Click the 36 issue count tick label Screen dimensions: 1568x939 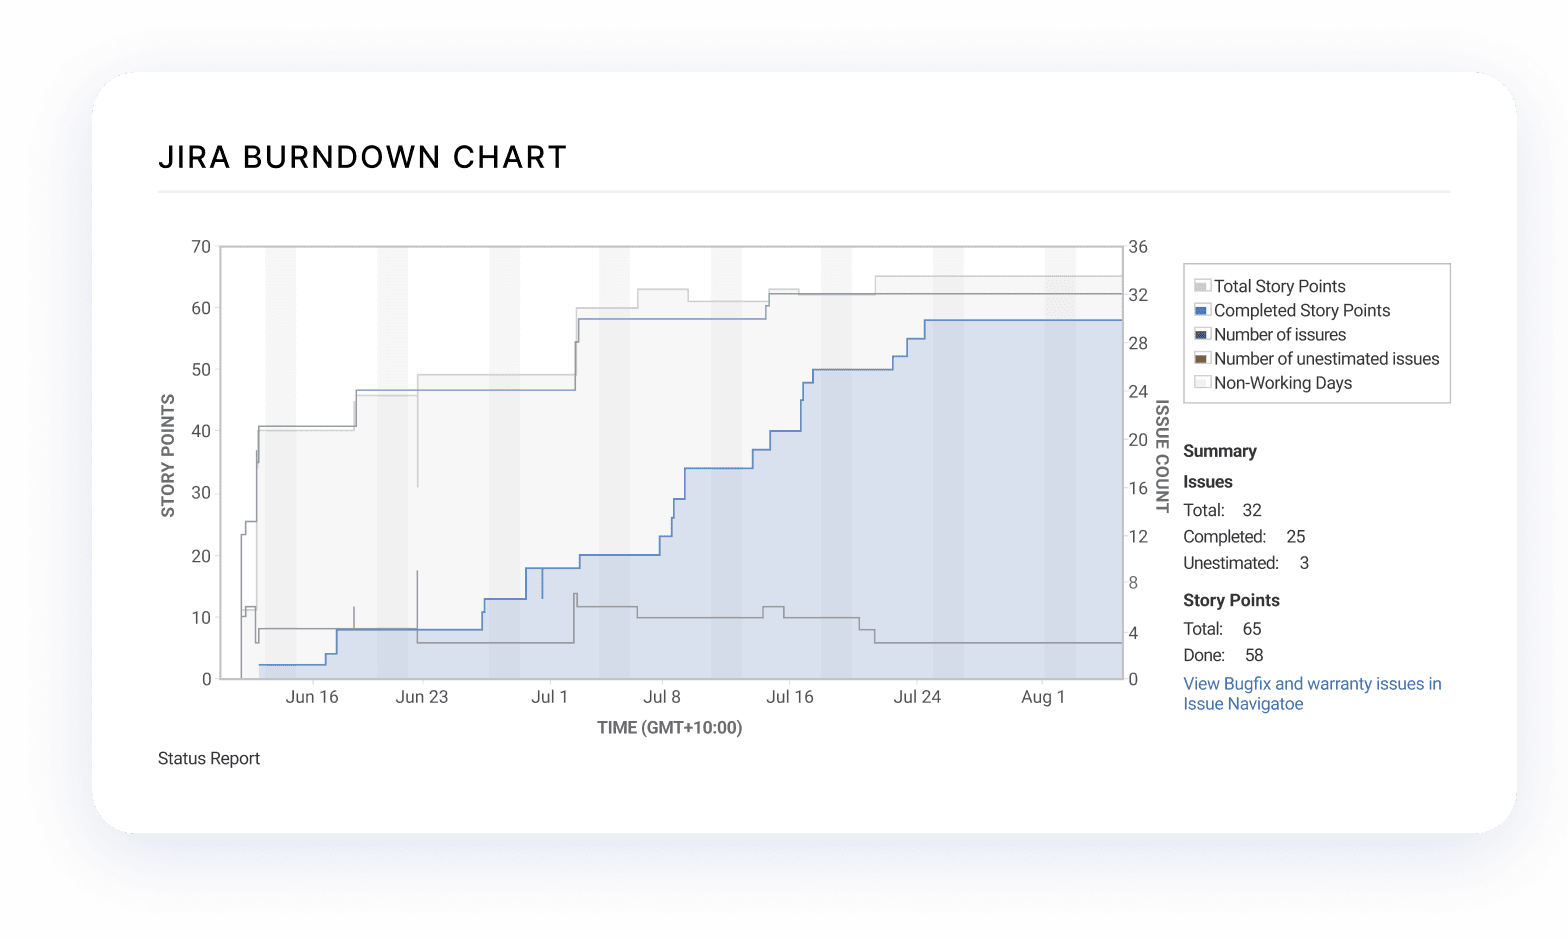1138,247
